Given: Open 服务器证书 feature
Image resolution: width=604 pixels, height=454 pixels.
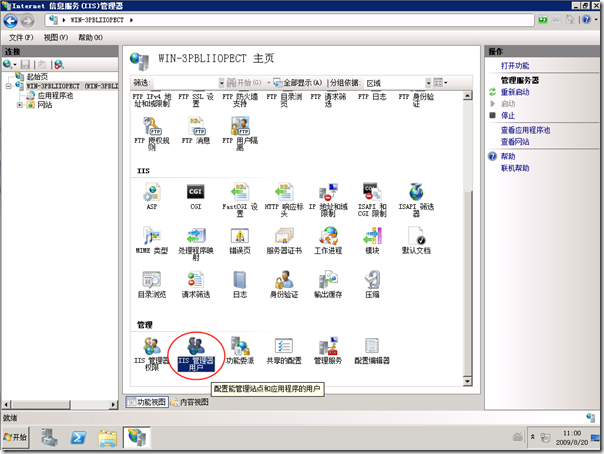Looking at the screenshot, I should point(284,240).
